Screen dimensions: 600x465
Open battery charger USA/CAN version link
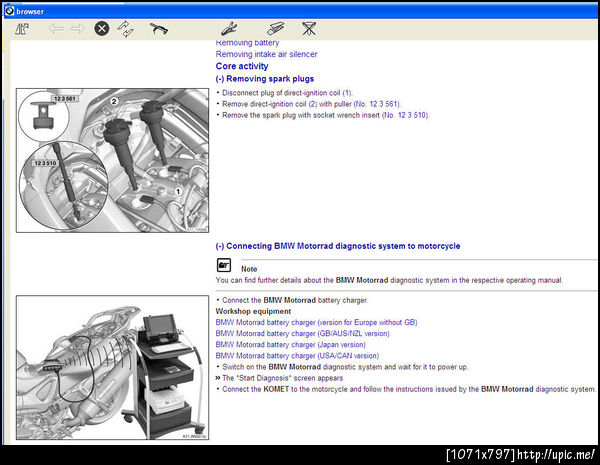pos(297,356)
